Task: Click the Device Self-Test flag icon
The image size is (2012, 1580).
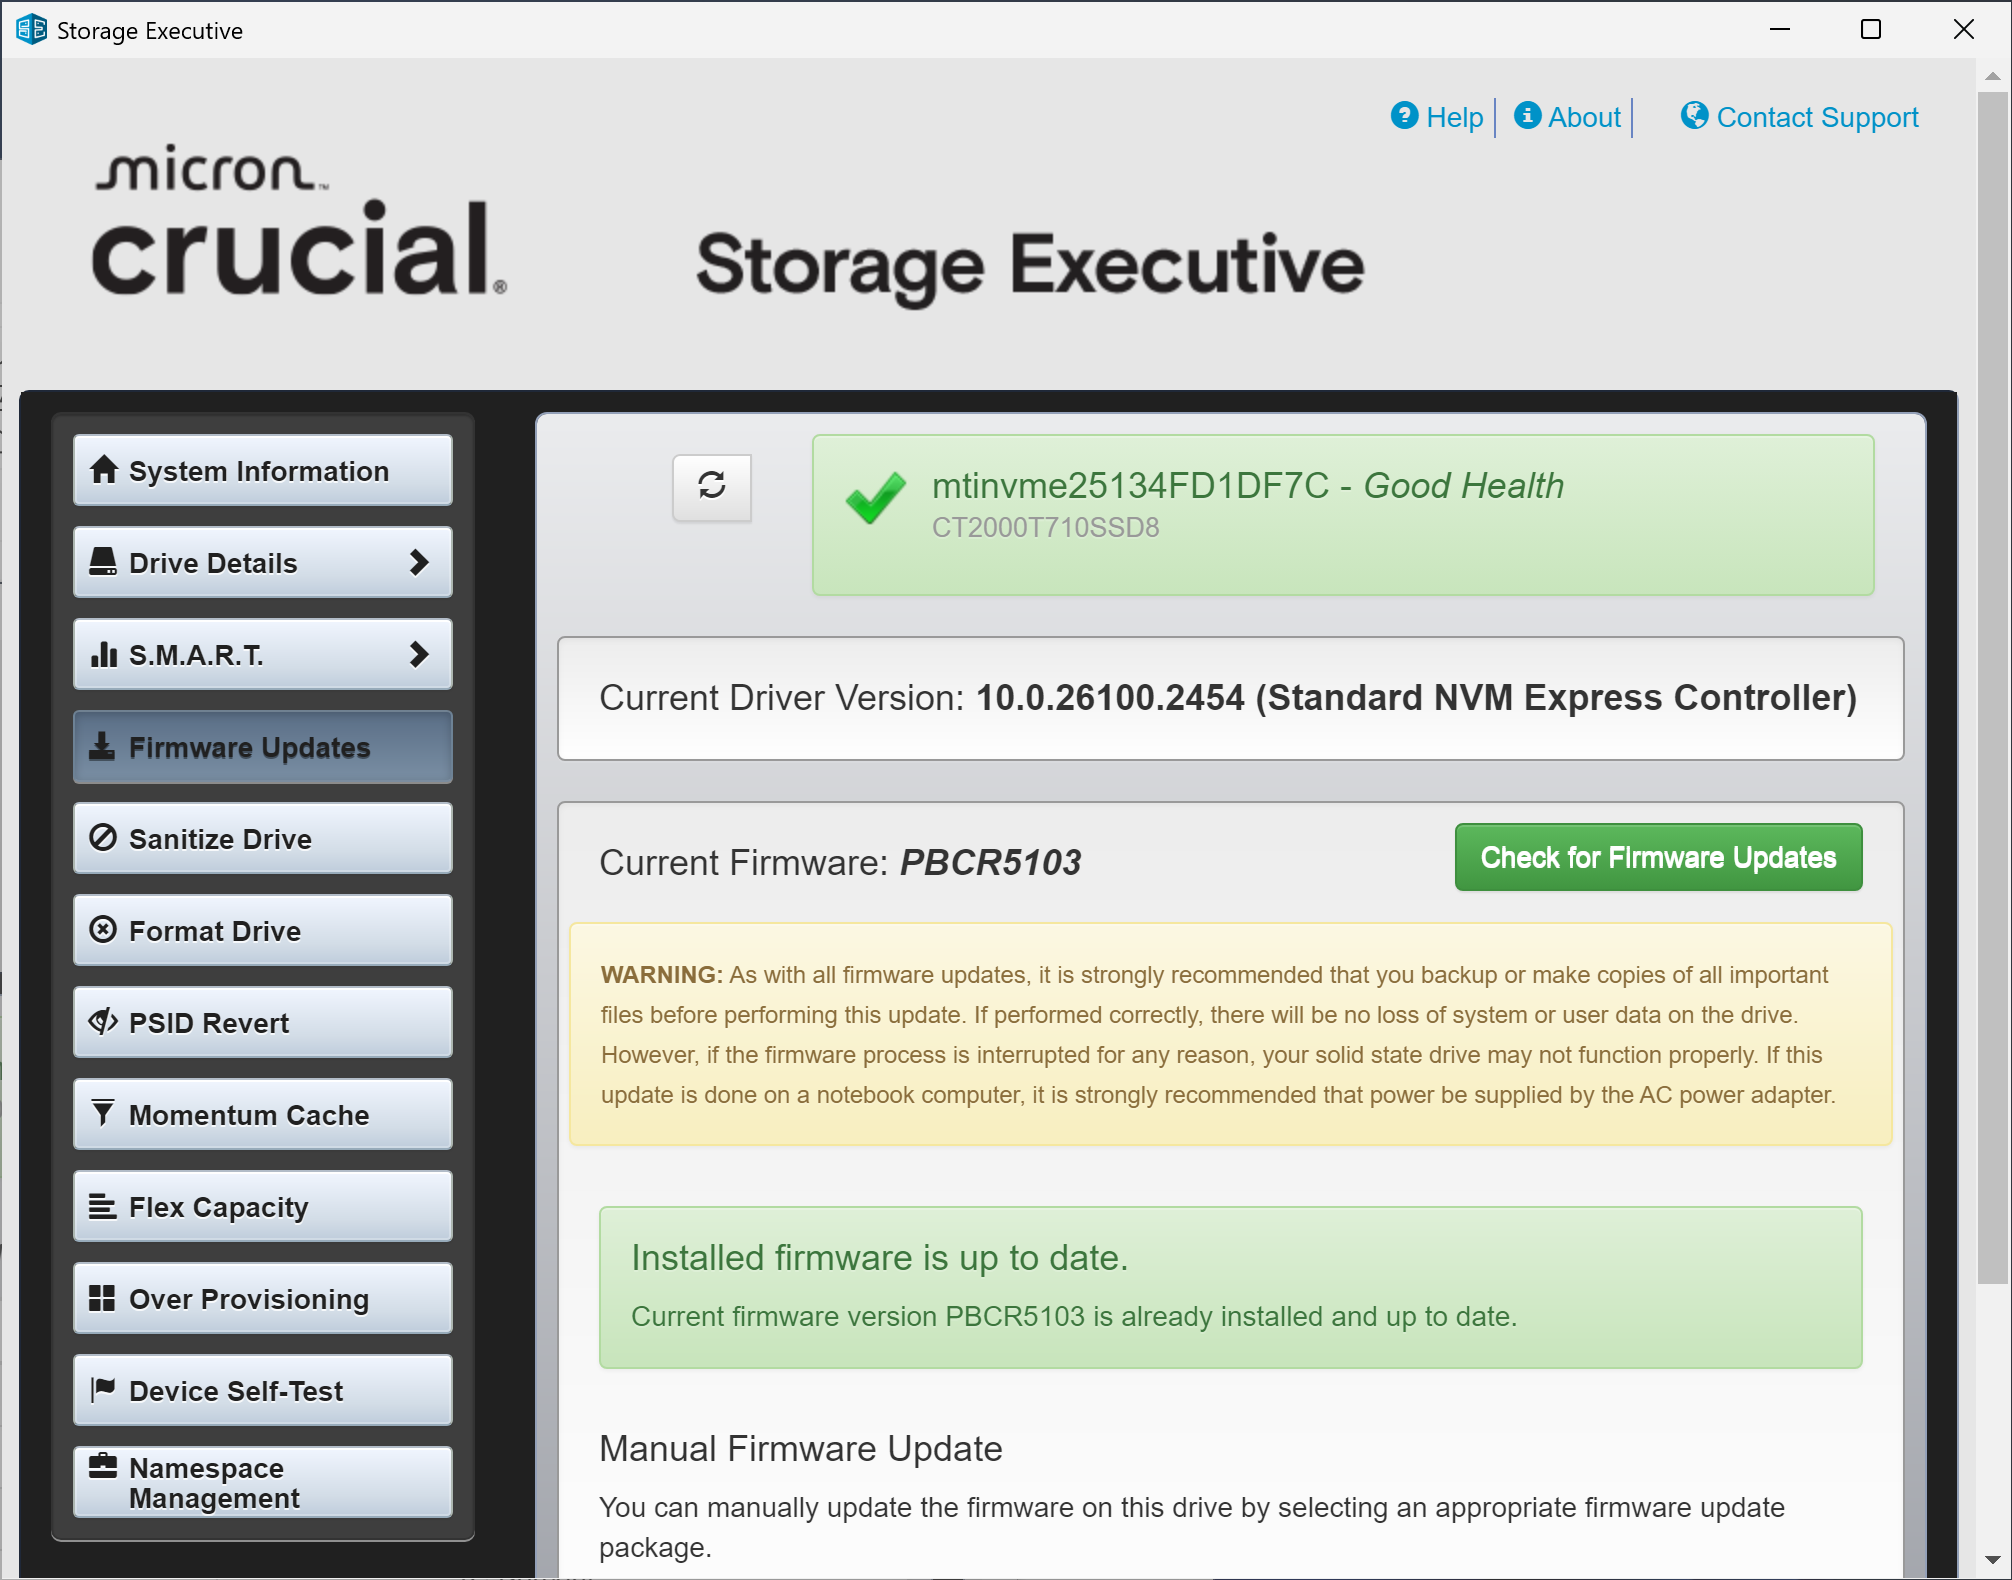Action: click(103, 1390)
